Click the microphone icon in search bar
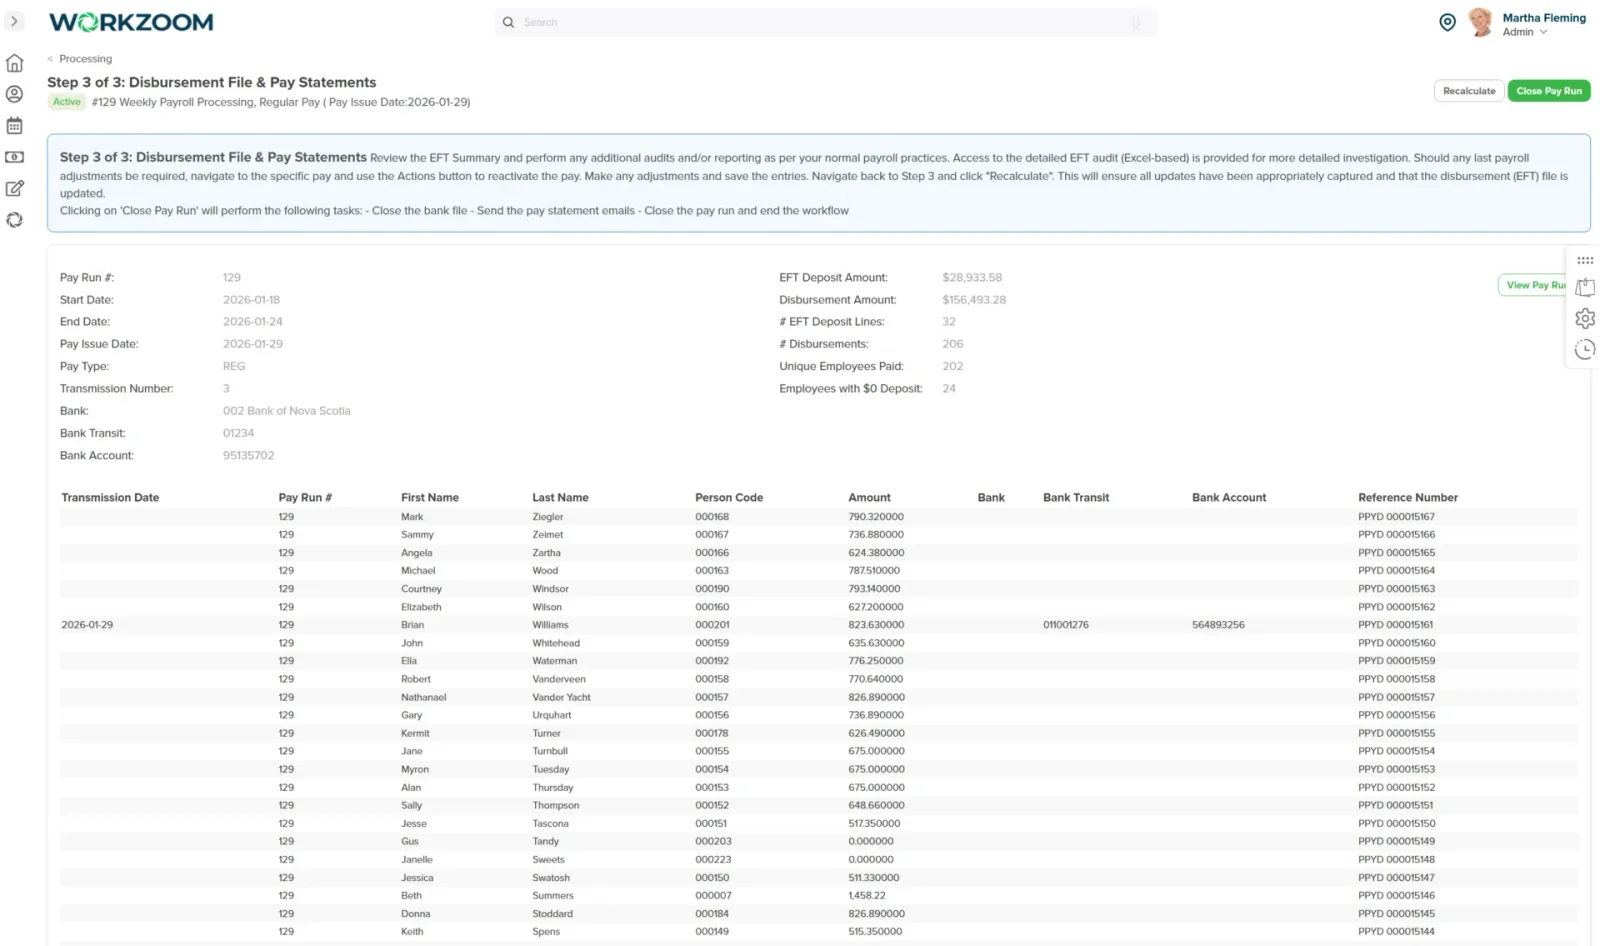Image resolution: width=1600 pixels, height=946 pixels. [x=1136, y=22]
